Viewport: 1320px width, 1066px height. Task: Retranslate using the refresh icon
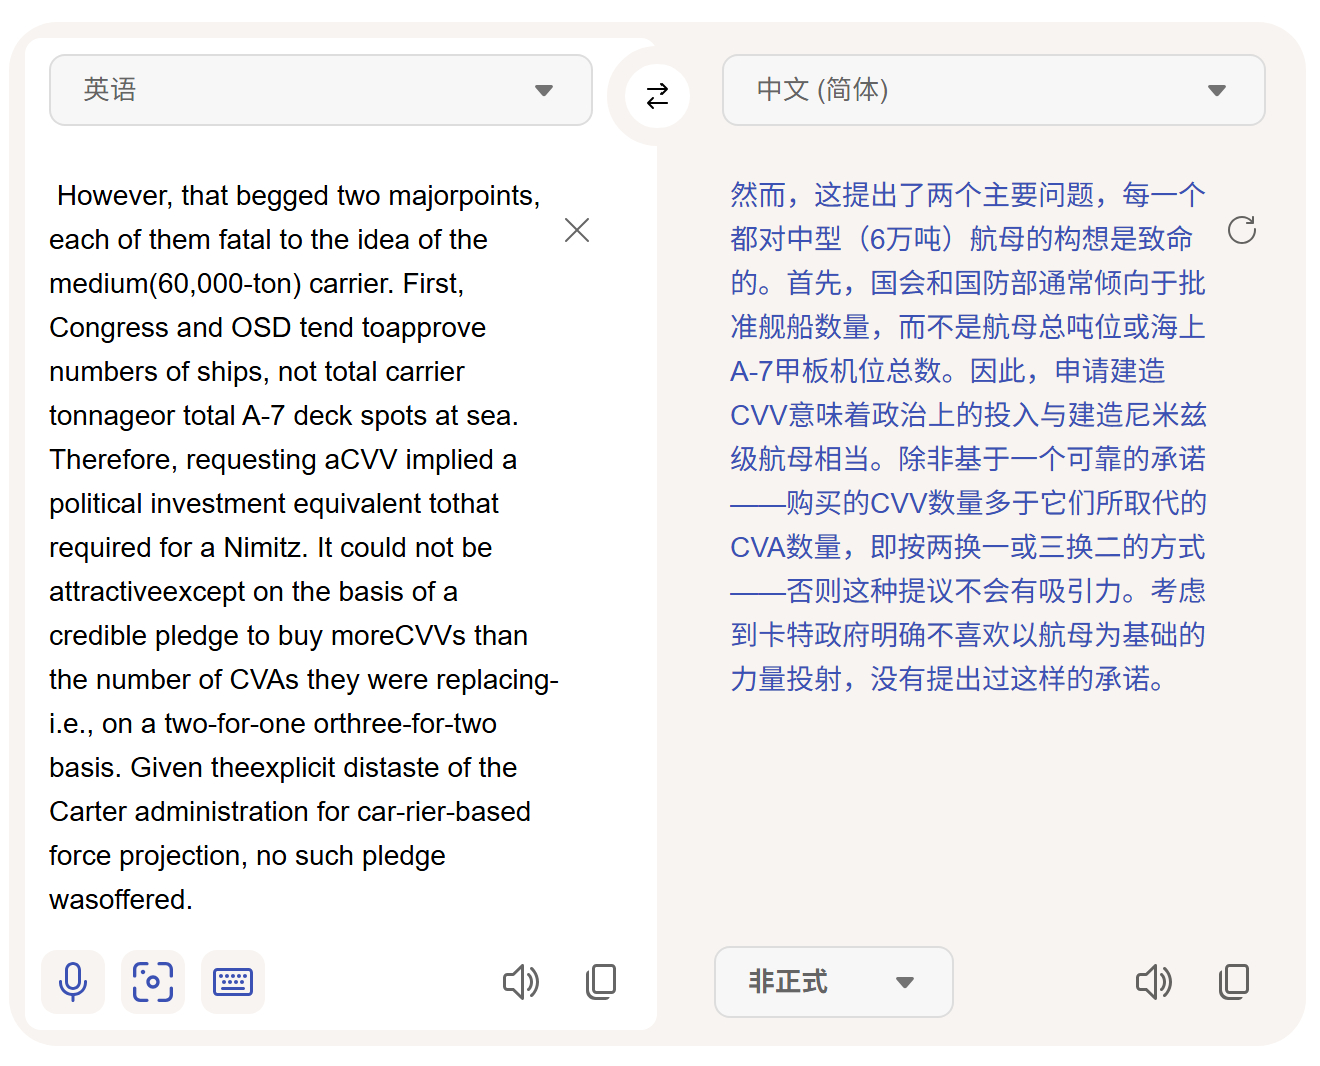(x=1242, y=230)
